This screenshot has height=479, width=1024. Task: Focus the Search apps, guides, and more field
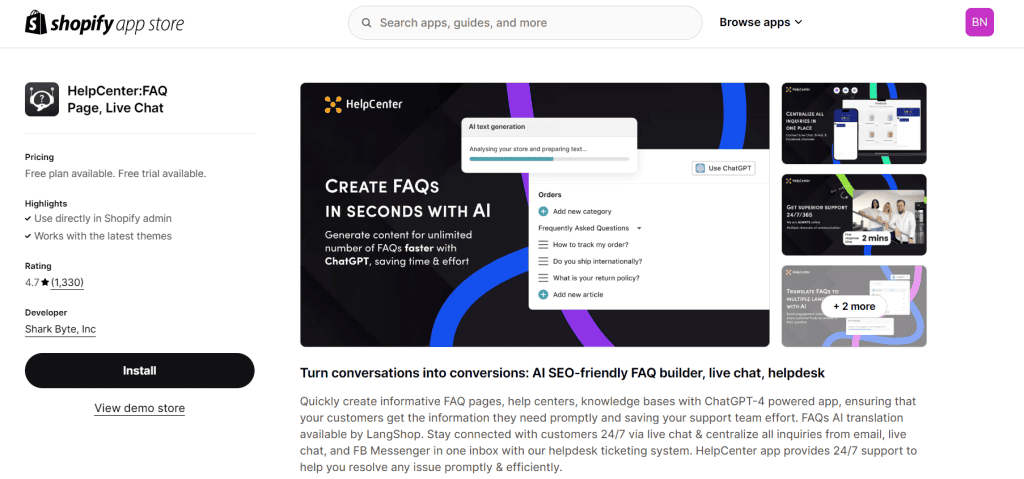(x=525, y=23)
